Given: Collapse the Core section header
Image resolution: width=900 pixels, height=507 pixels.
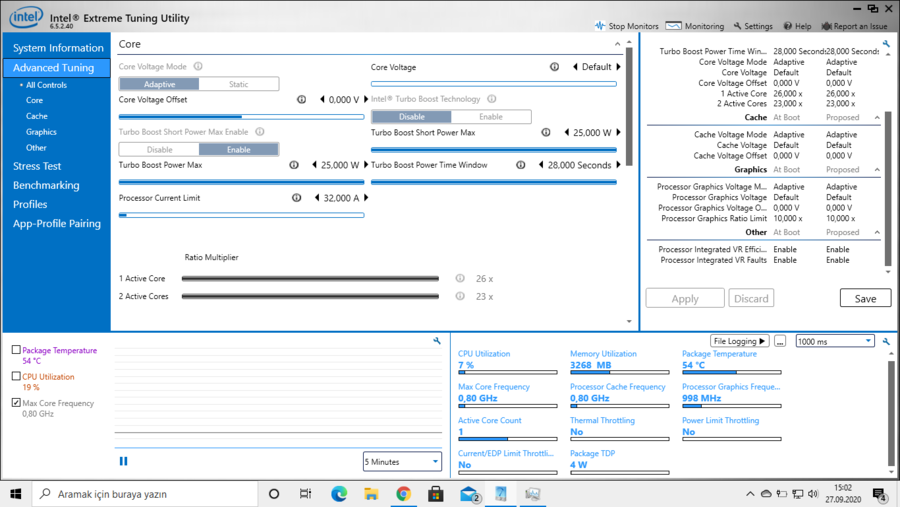Looking at the screenshot, I should pos(617,45).
